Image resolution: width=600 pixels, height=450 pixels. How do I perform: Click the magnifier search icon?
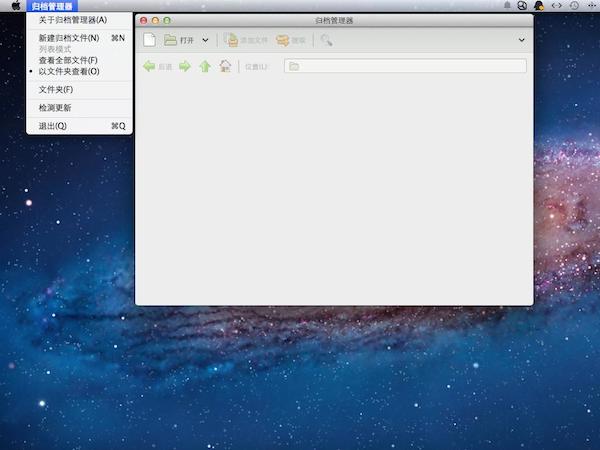pos(326,40)
